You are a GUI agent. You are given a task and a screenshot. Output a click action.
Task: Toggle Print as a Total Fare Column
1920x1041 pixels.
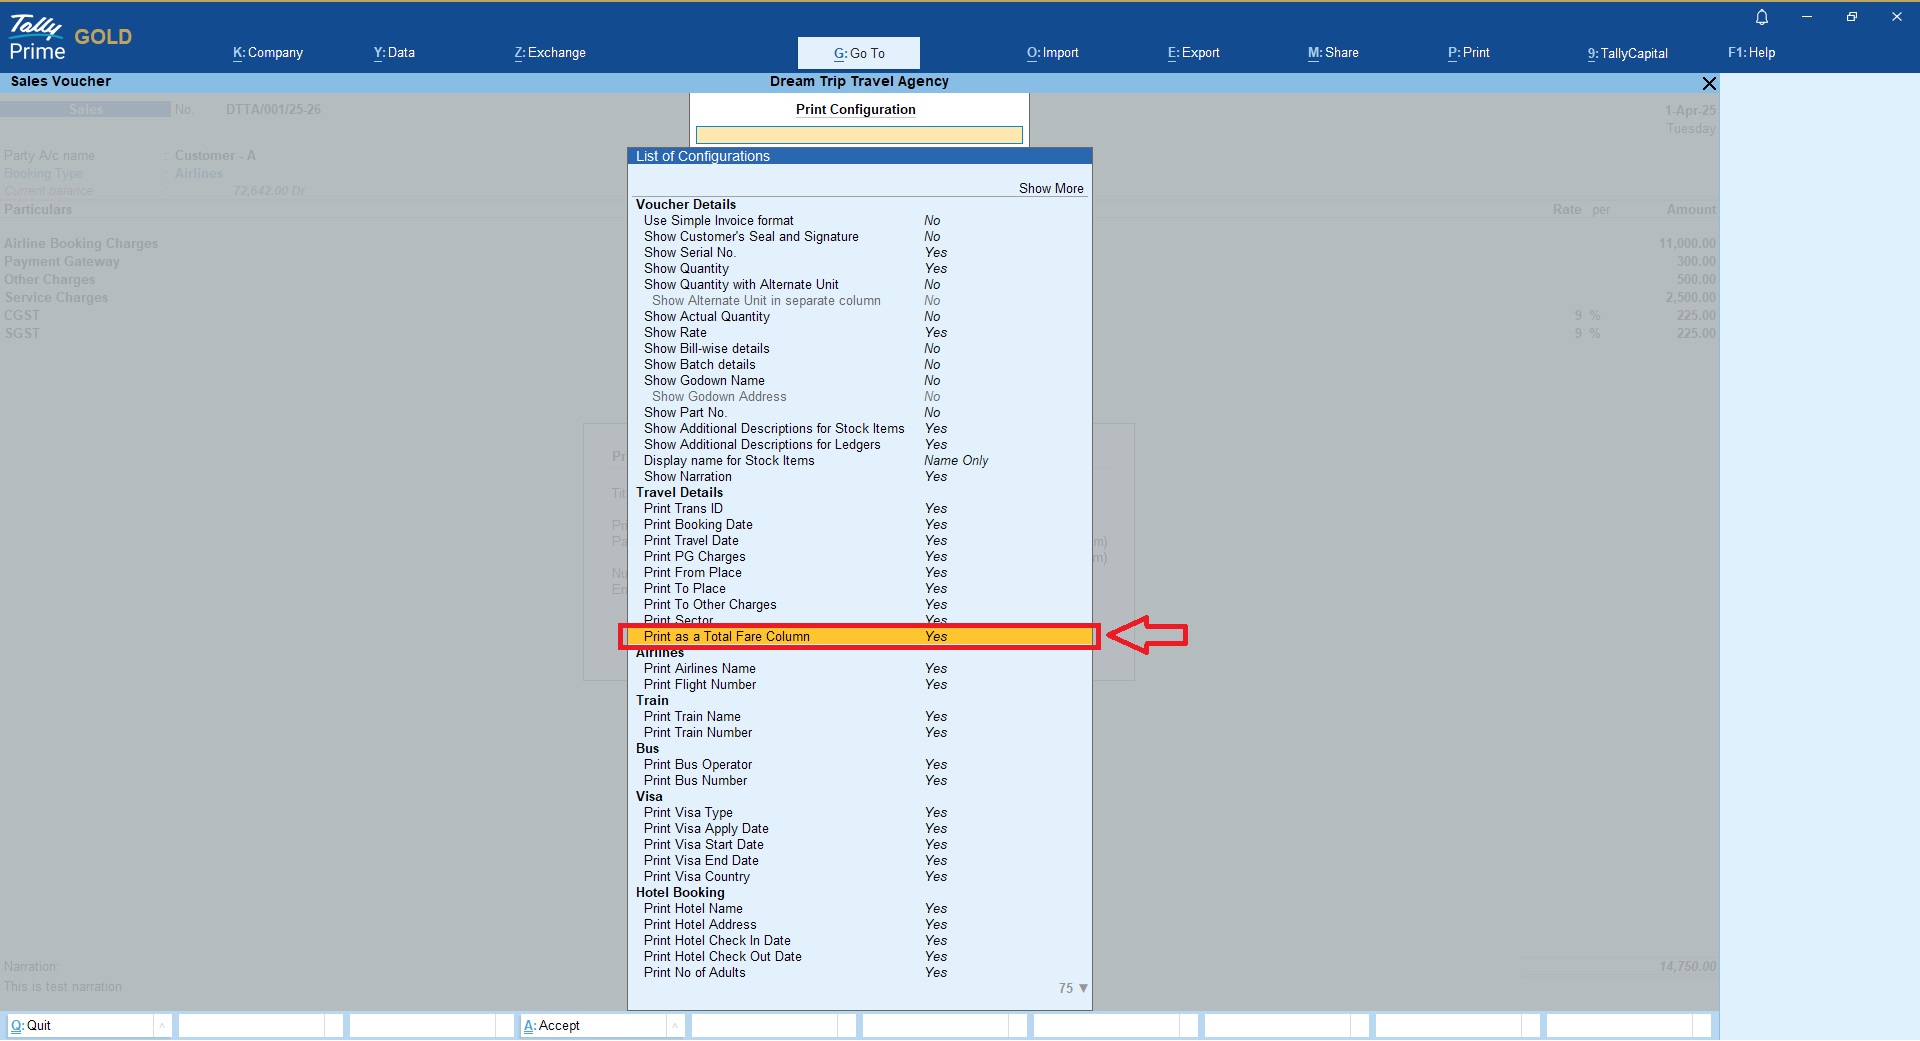coord(727,637)
